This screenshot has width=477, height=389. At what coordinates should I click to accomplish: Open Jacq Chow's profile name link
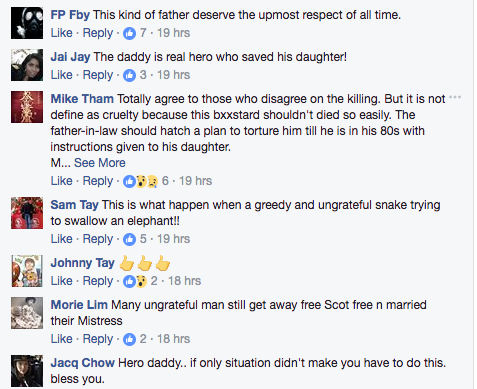pyautogui.click(x=83, y=363)
